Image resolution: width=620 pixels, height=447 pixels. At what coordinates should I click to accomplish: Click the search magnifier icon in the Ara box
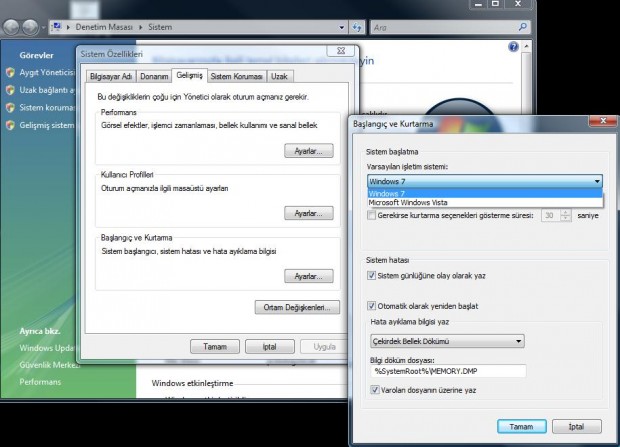point(522,27)
